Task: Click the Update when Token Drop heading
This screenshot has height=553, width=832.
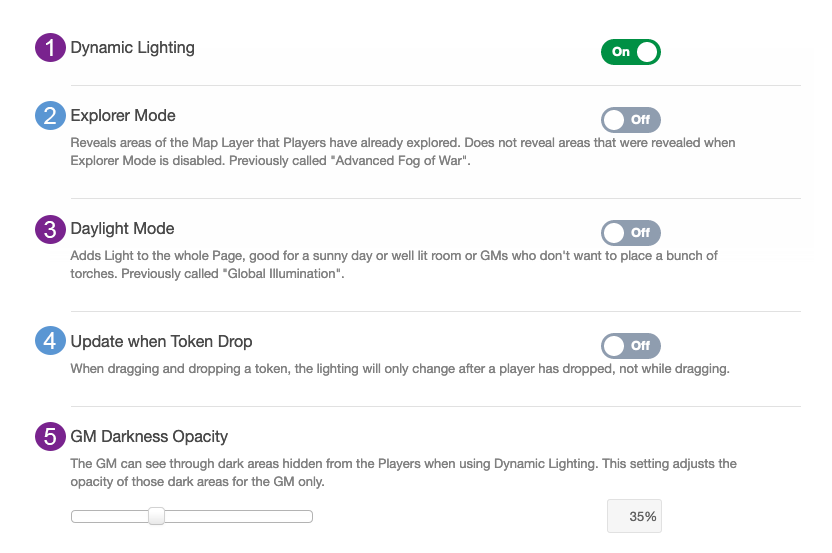Action: [x=161, y=342]
